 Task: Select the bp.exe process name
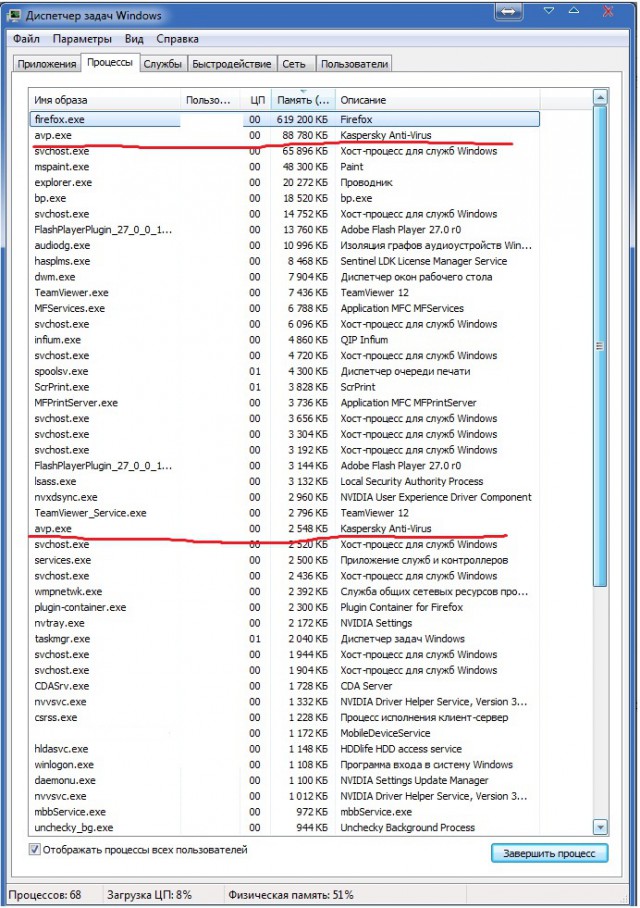50,198
